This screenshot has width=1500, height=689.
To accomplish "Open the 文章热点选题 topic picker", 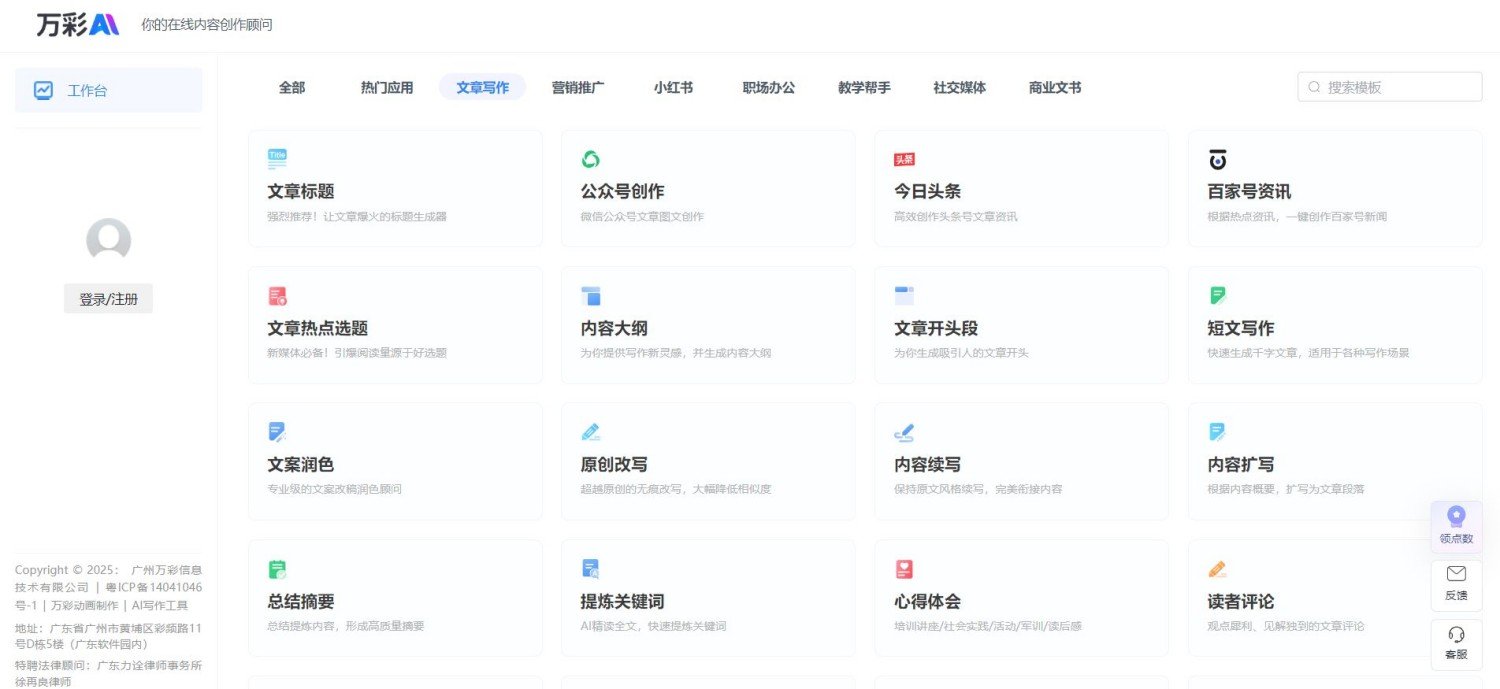I will [316, 327].
